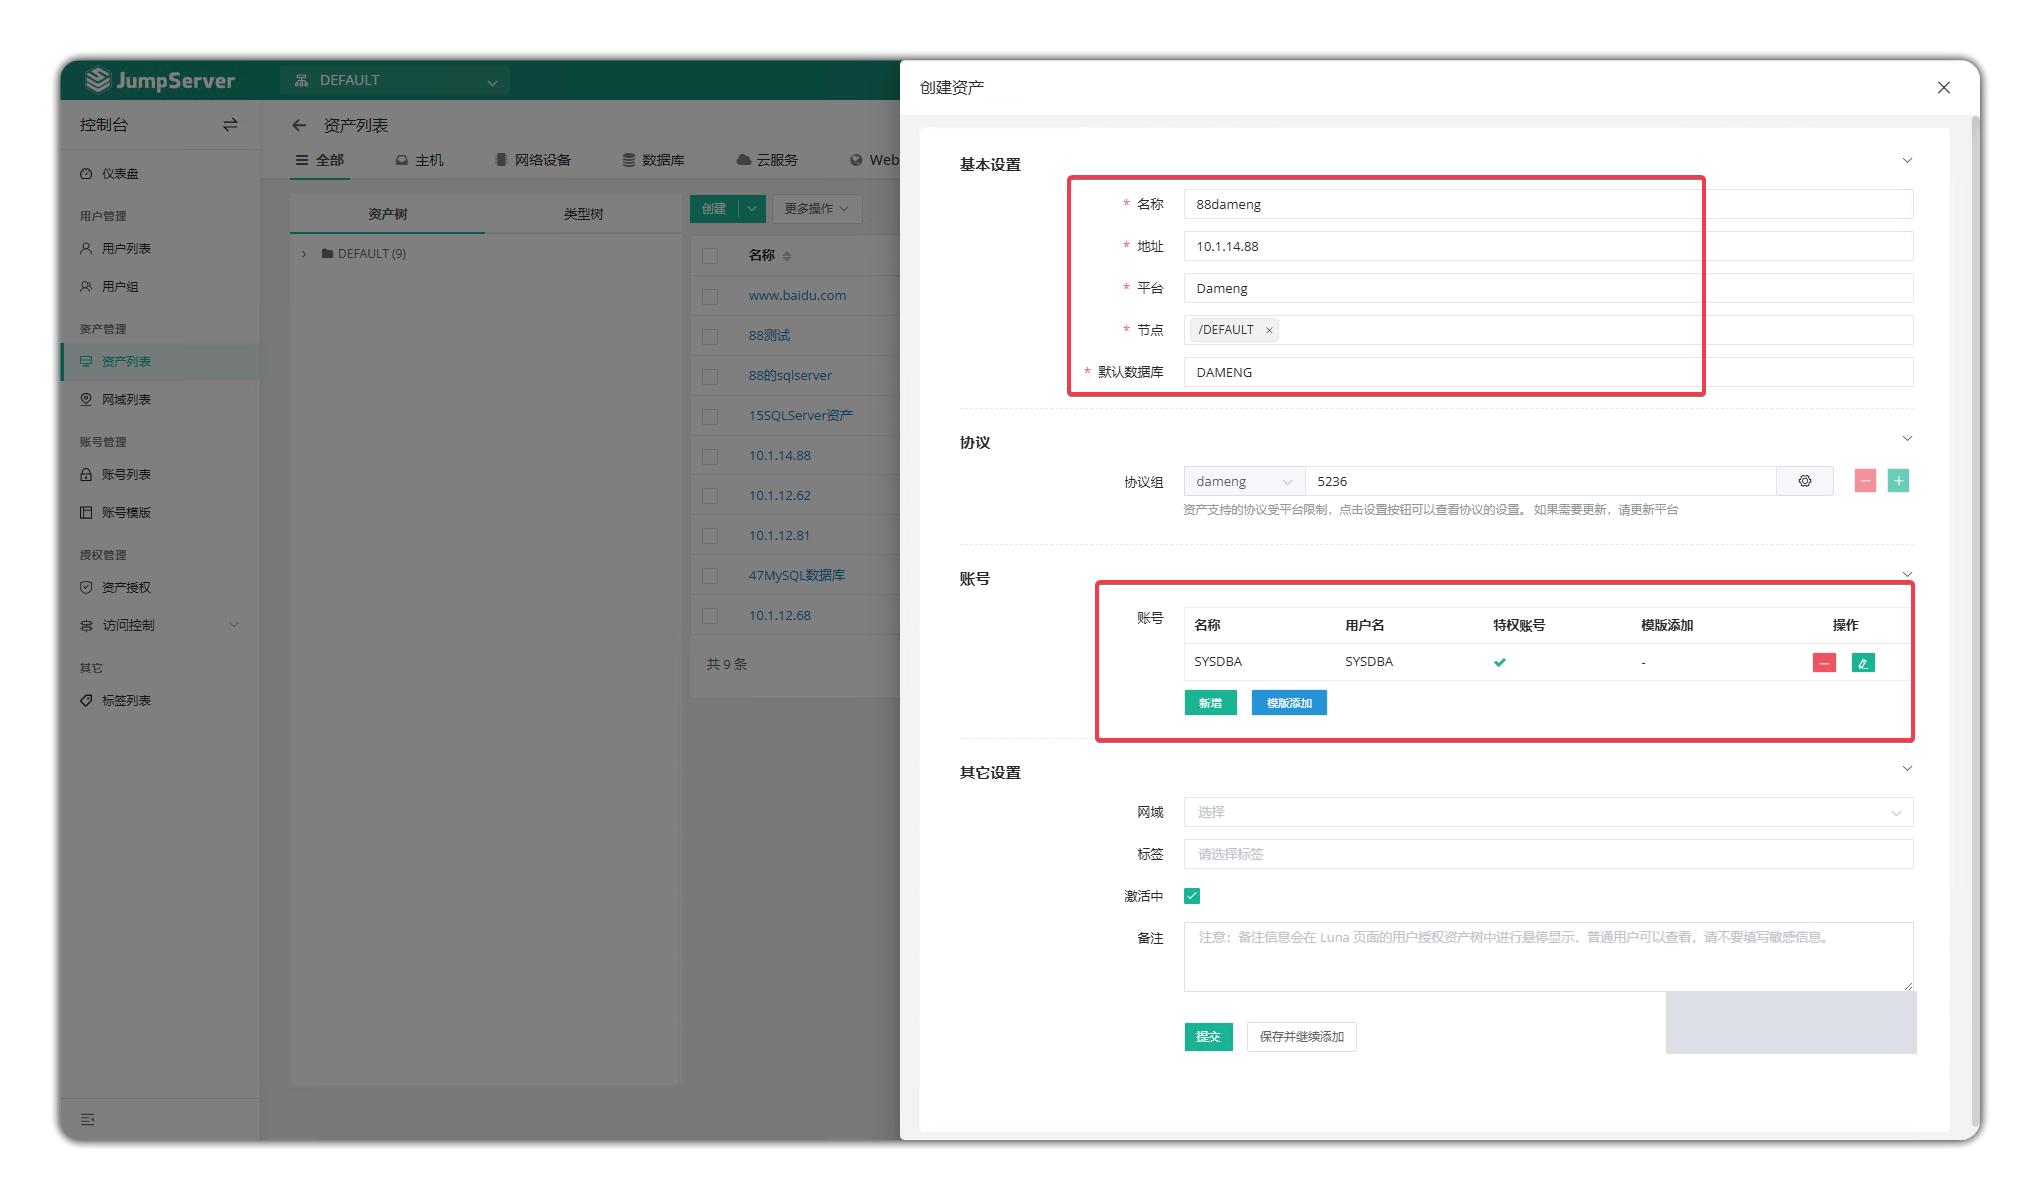Tick the select-all checkbox in the table header

coord(710,256)
